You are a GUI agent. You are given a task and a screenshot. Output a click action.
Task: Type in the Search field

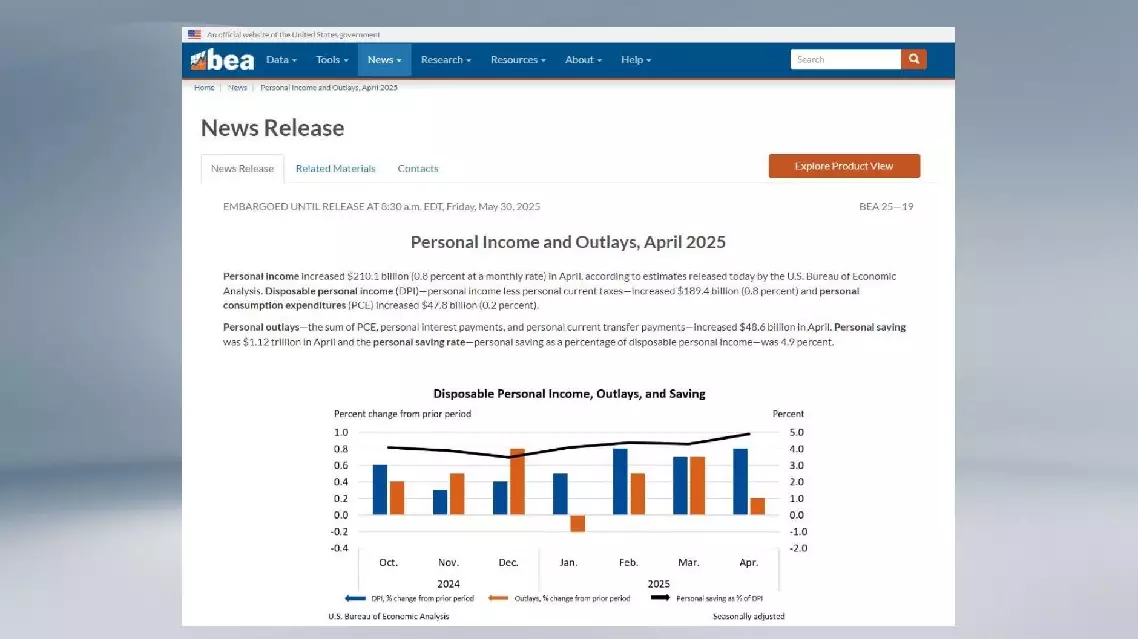pos(845,60)
